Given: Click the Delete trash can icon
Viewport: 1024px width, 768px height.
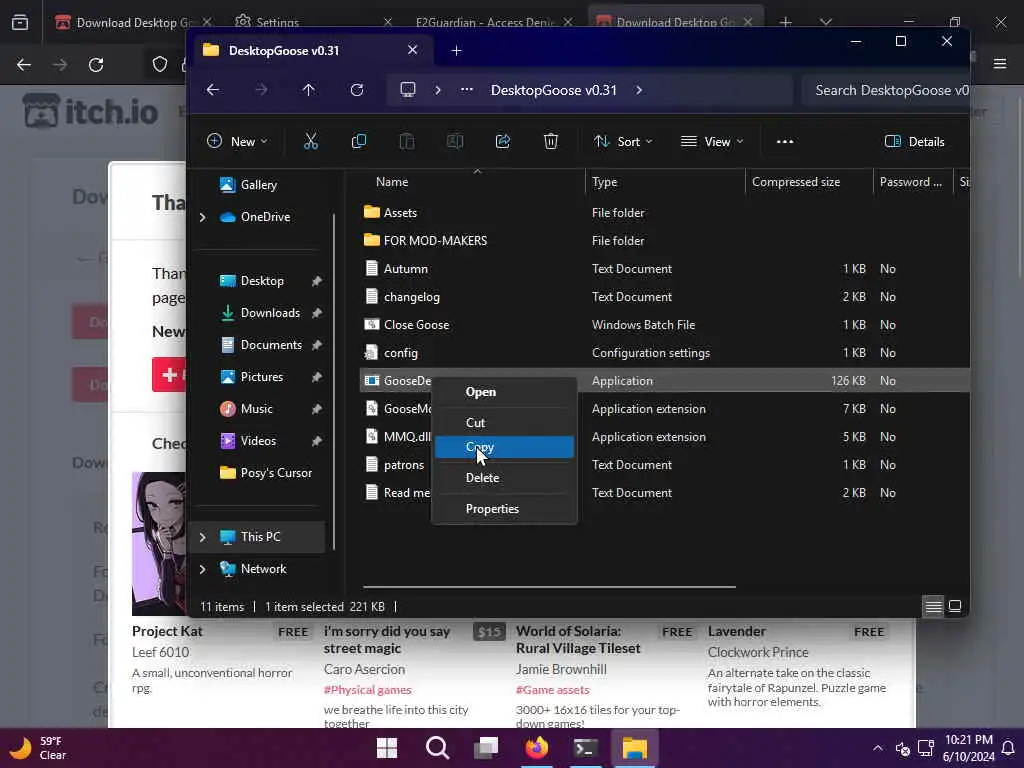Looking at the screenshot, I should [551, 141].
